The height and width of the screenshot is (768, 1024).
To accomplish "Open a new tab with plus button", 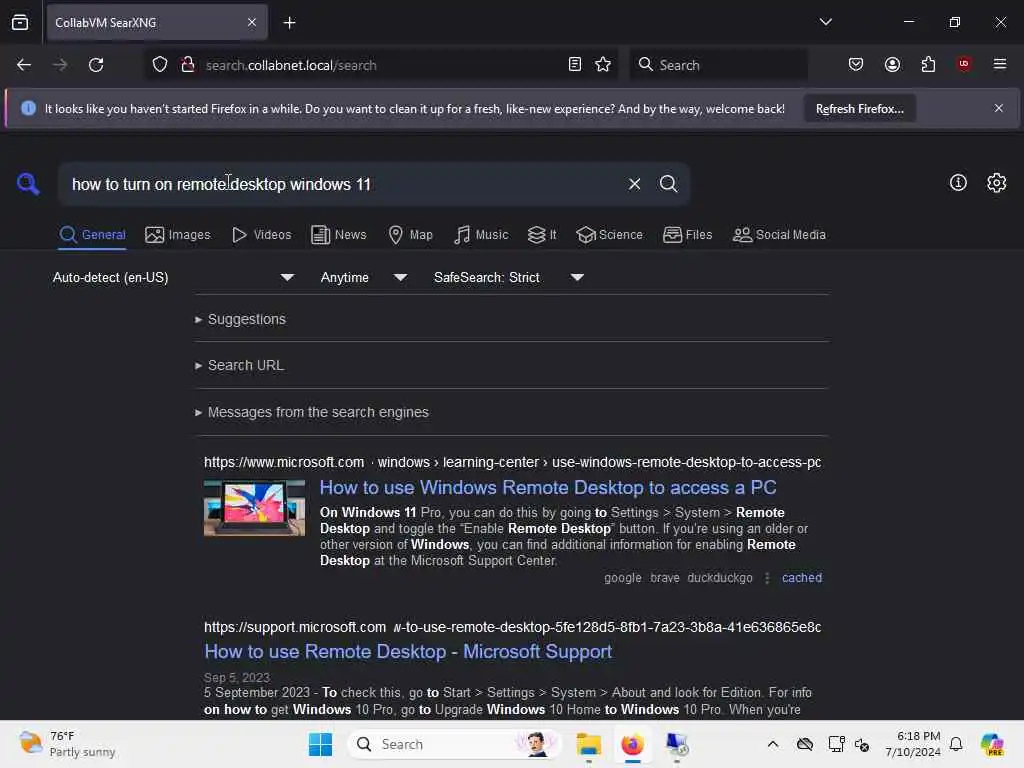I will [289, 23].
